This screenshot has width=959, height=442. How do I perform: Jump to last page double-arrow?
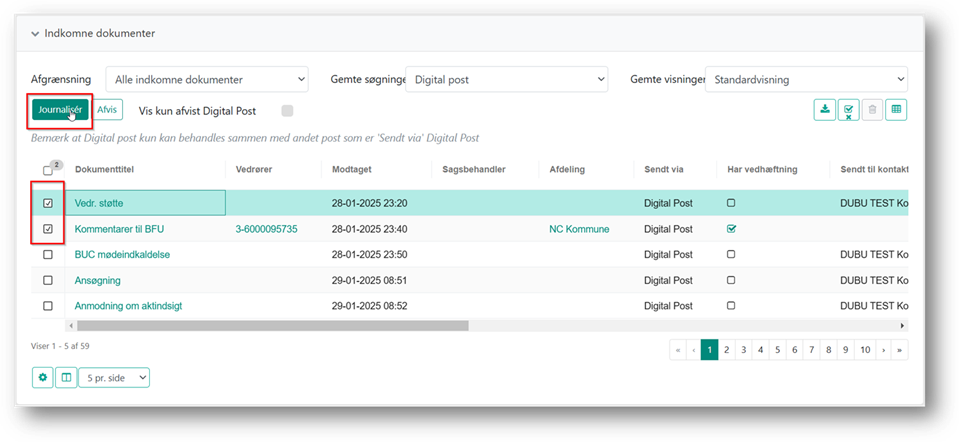900,350
